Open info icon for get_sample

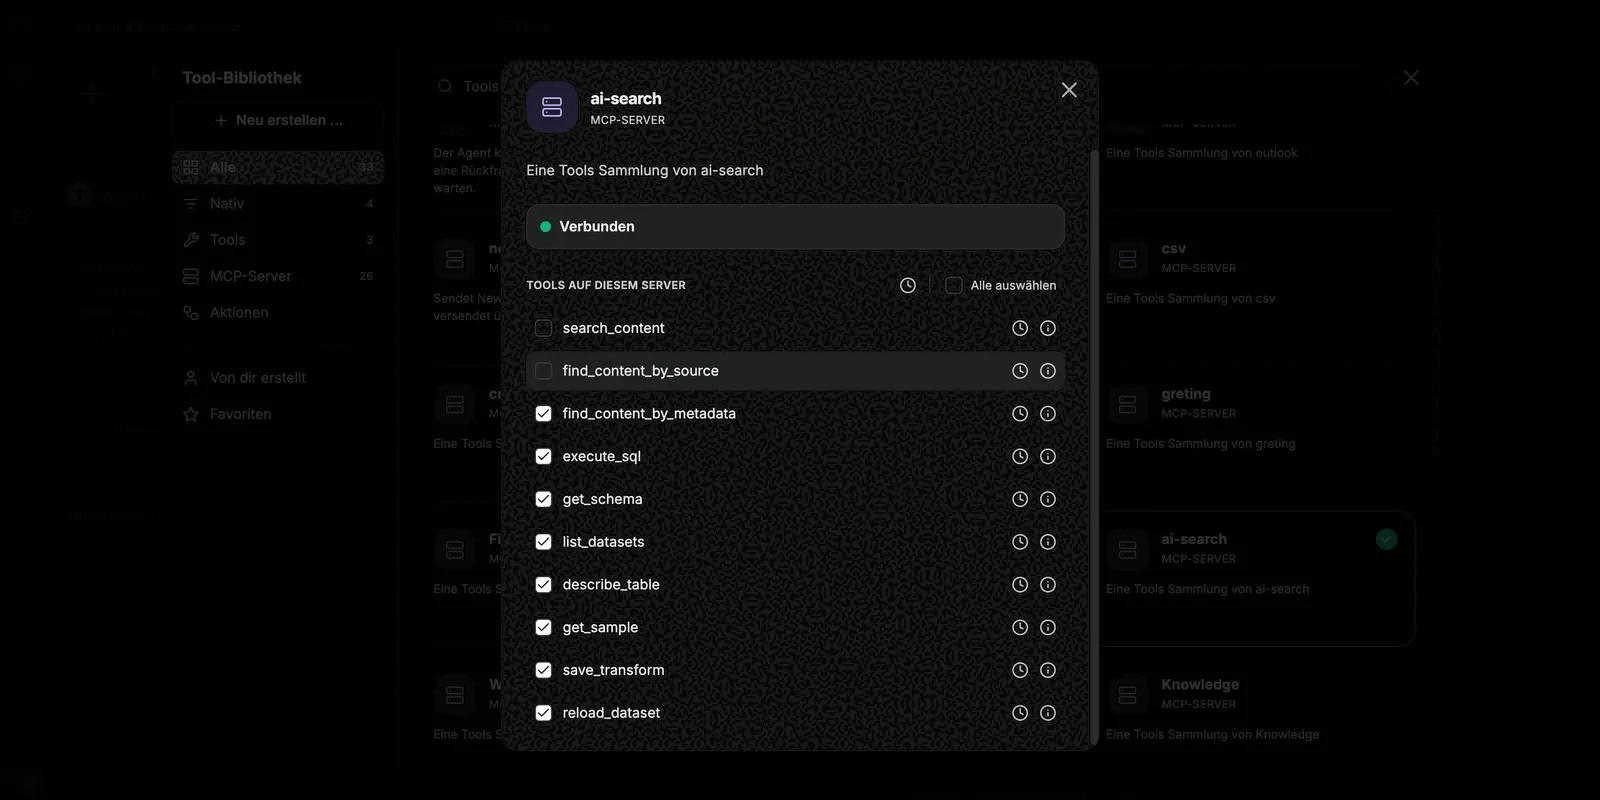[1048, 628]
